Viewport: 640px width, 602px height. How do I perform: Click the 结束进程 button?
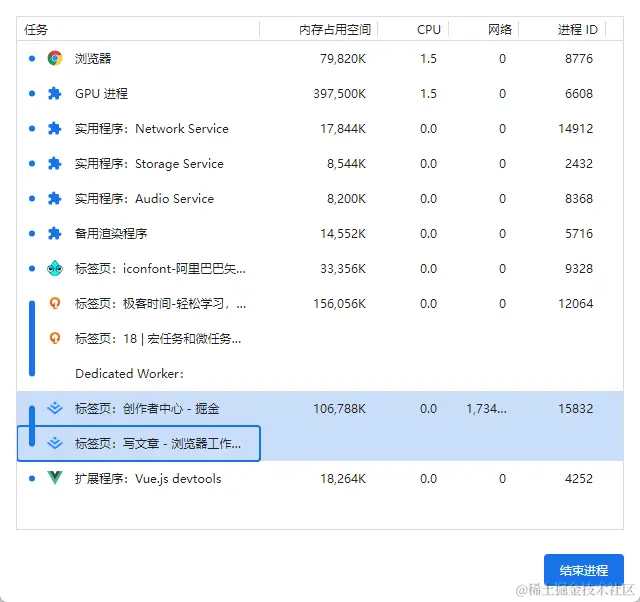tap(584, 570)
